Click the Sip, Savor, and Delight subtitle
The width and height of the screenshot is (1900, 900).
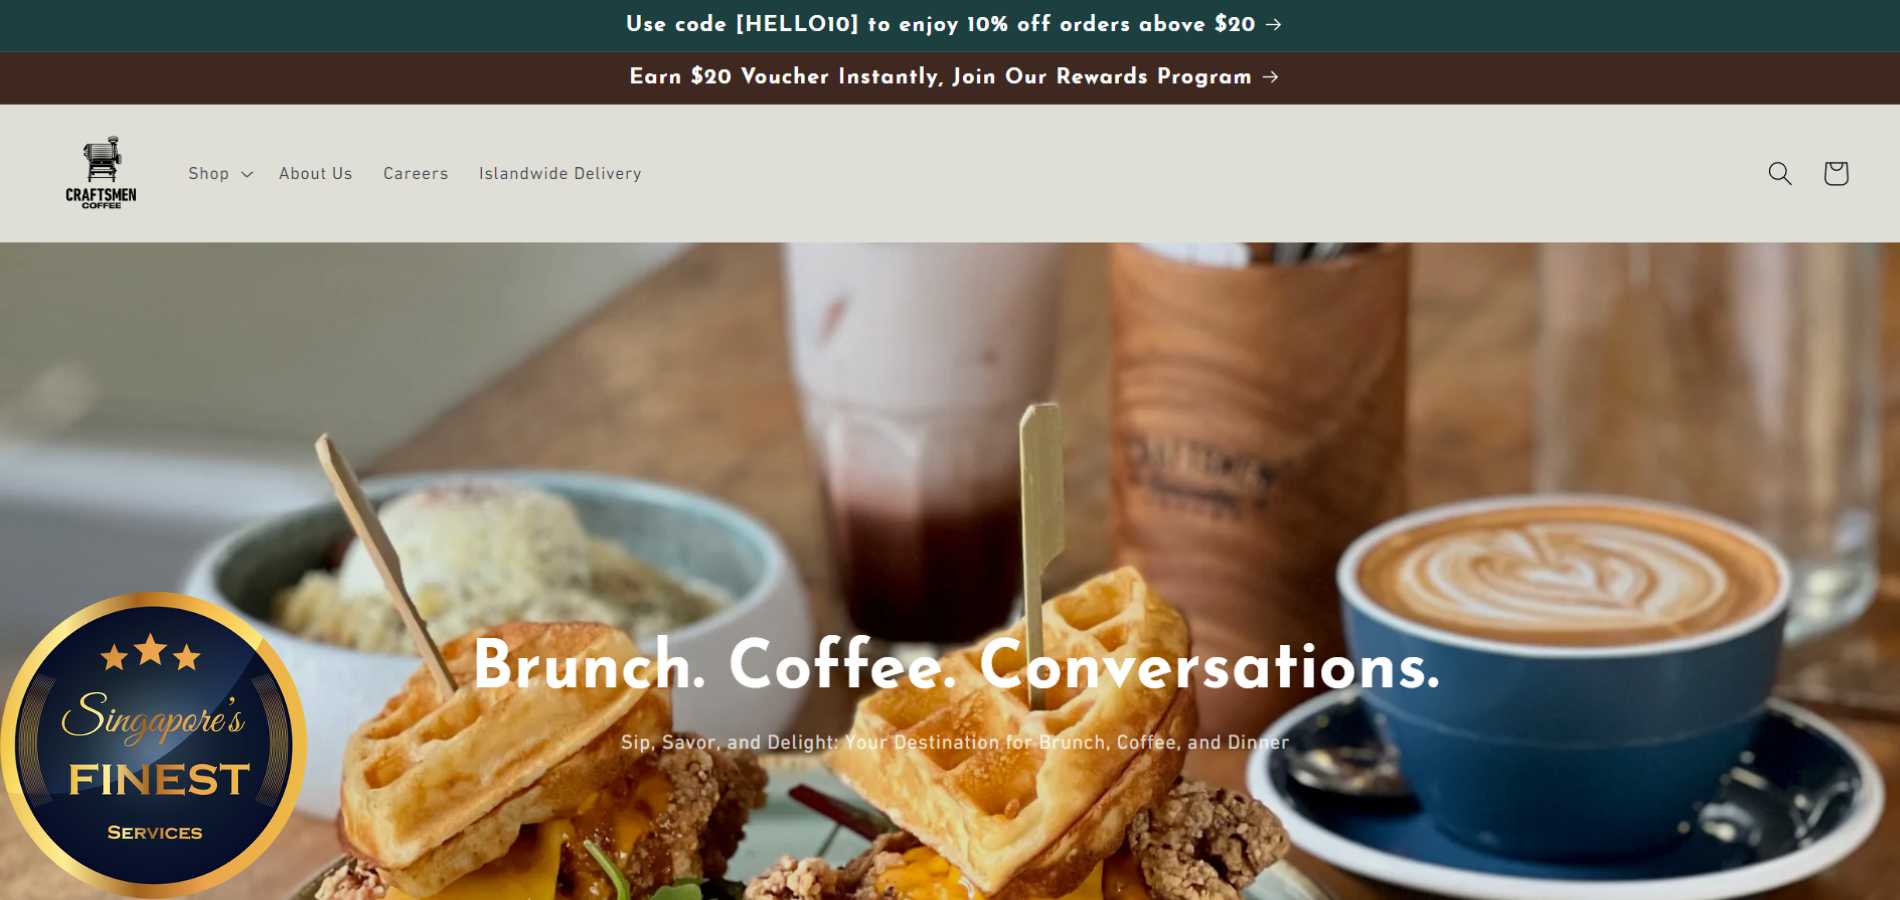[954, 742]
